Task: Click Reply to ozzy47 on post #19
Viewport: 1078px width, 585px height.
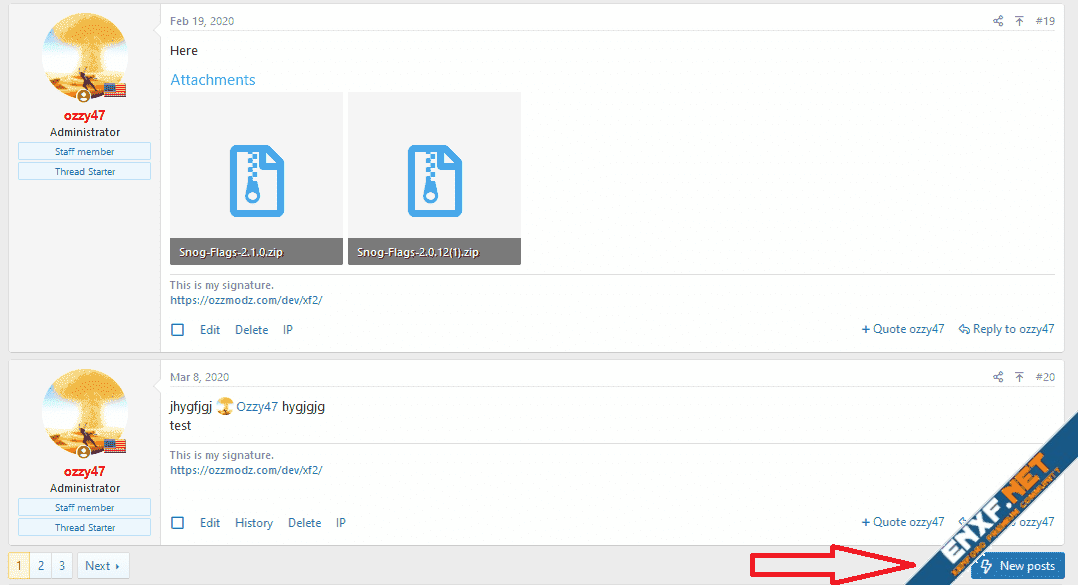Action: (x=1006, y=329)
